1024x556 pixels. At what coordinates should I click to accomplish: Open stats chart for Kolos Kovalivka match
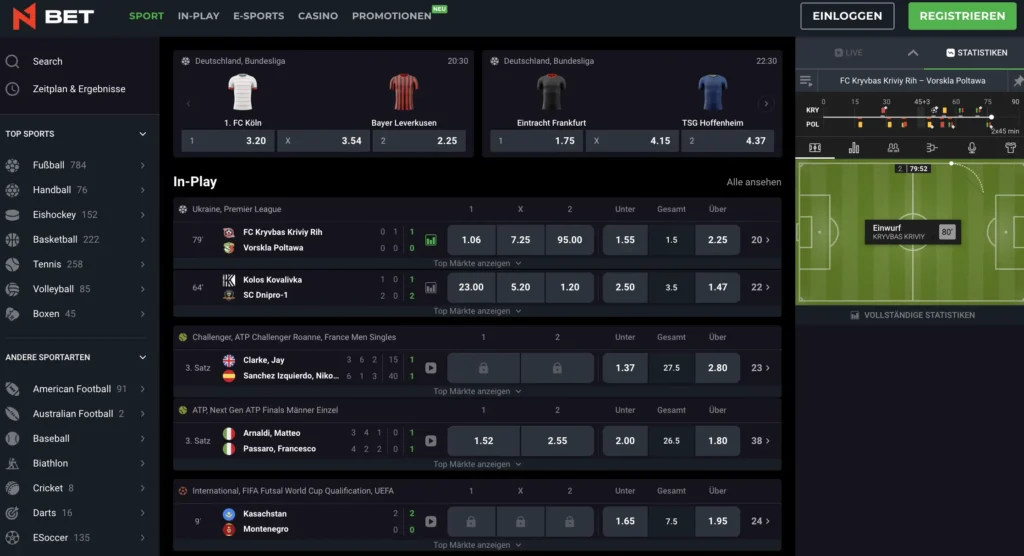pyautogui.click(x=430, y=287)
